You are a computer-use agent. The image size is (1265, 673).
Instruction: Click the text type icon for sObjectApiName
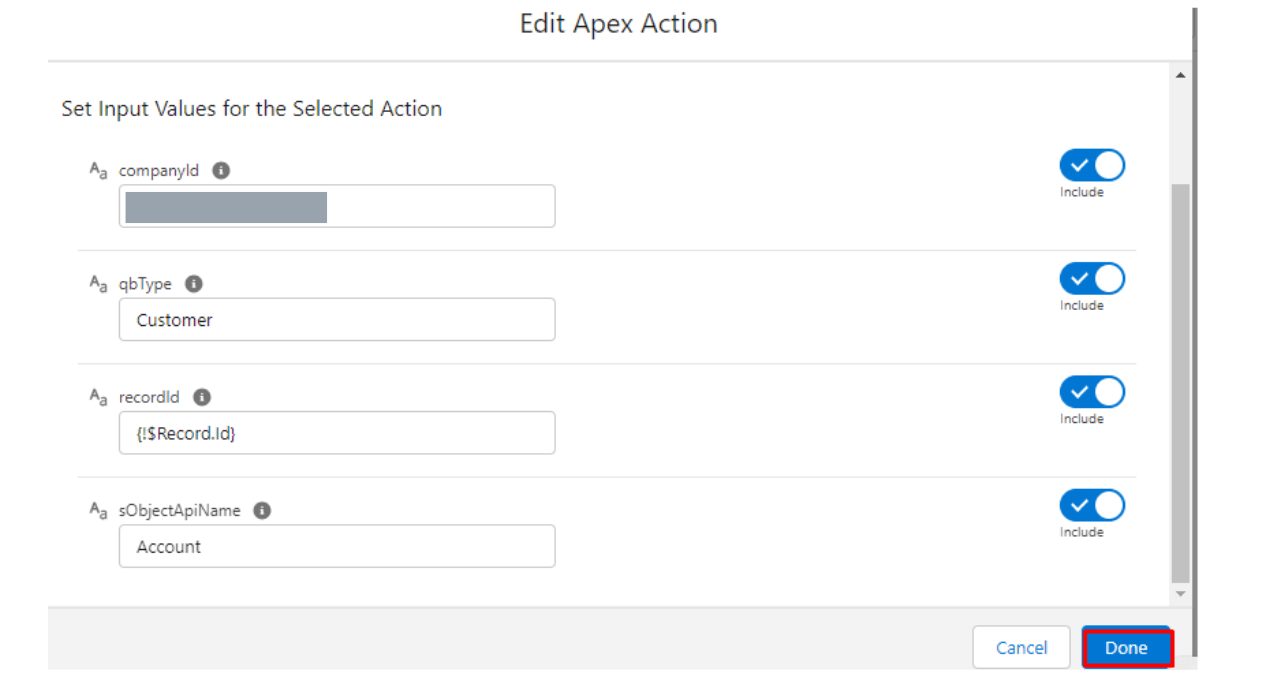pyautogui.click(x=98, y=510)
